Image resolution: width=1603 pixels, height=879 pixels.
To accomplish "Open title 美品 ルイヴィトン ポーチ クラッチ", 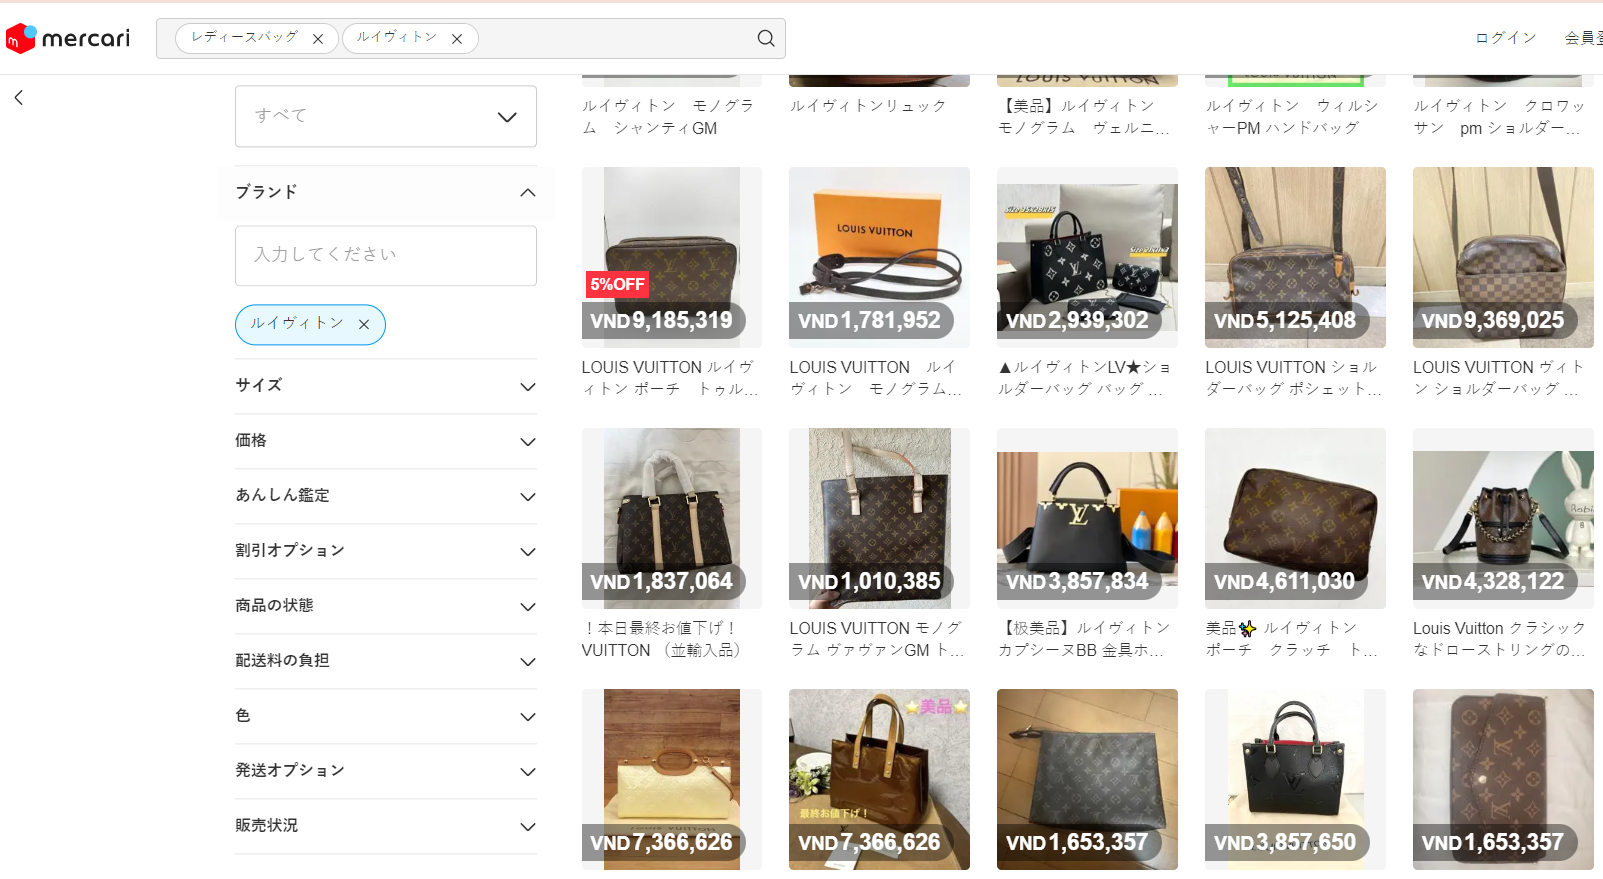I will [x=1291, y=639].
